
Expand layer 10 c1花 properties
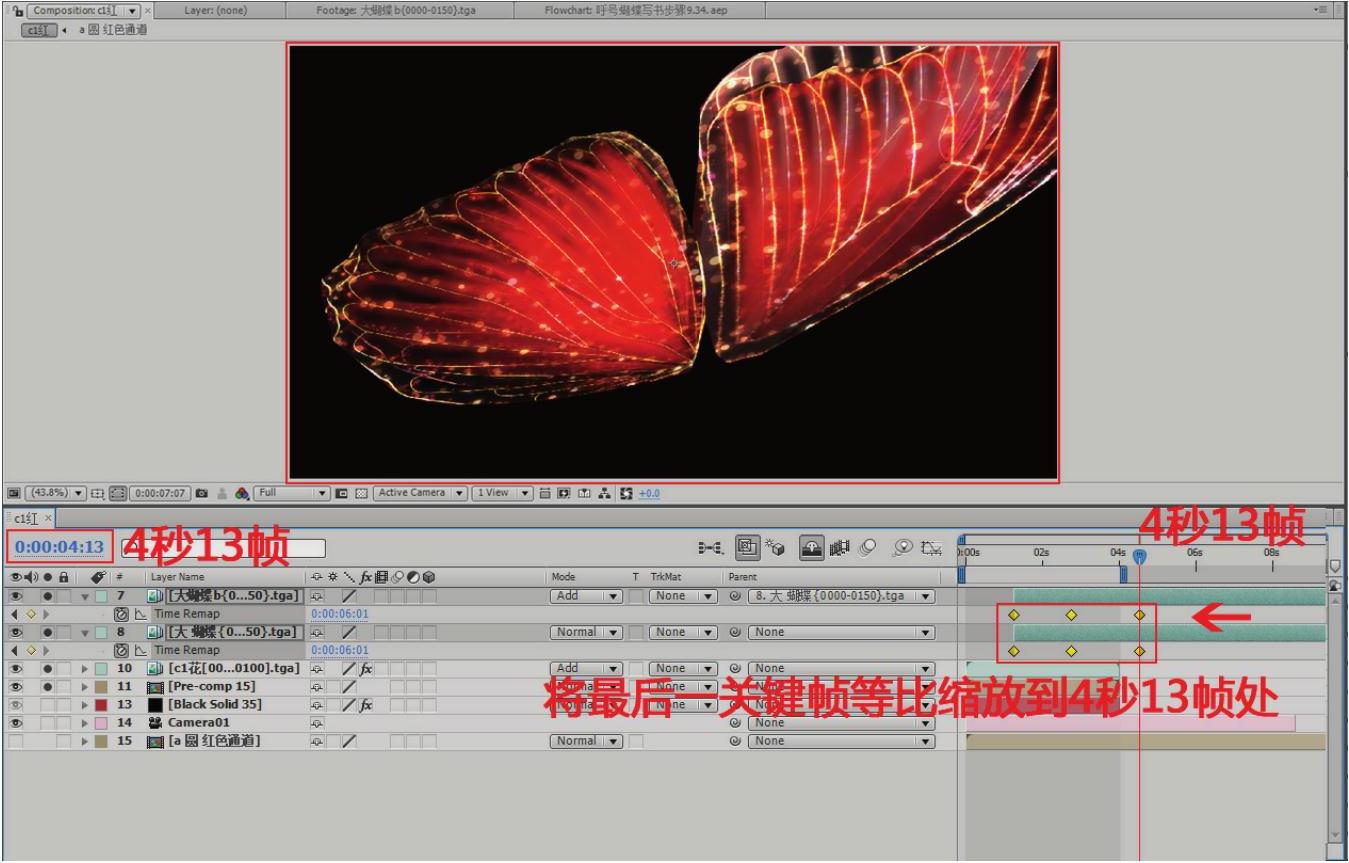coord(86,668)
